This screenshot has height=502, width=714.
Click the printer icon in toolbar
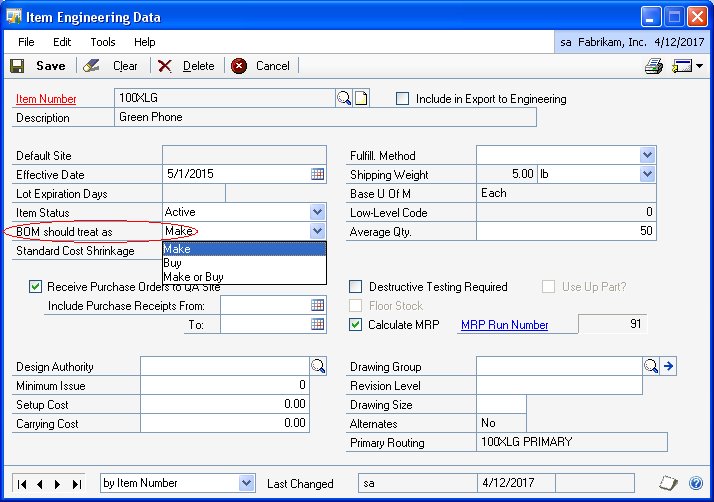[x=654, y=66]
